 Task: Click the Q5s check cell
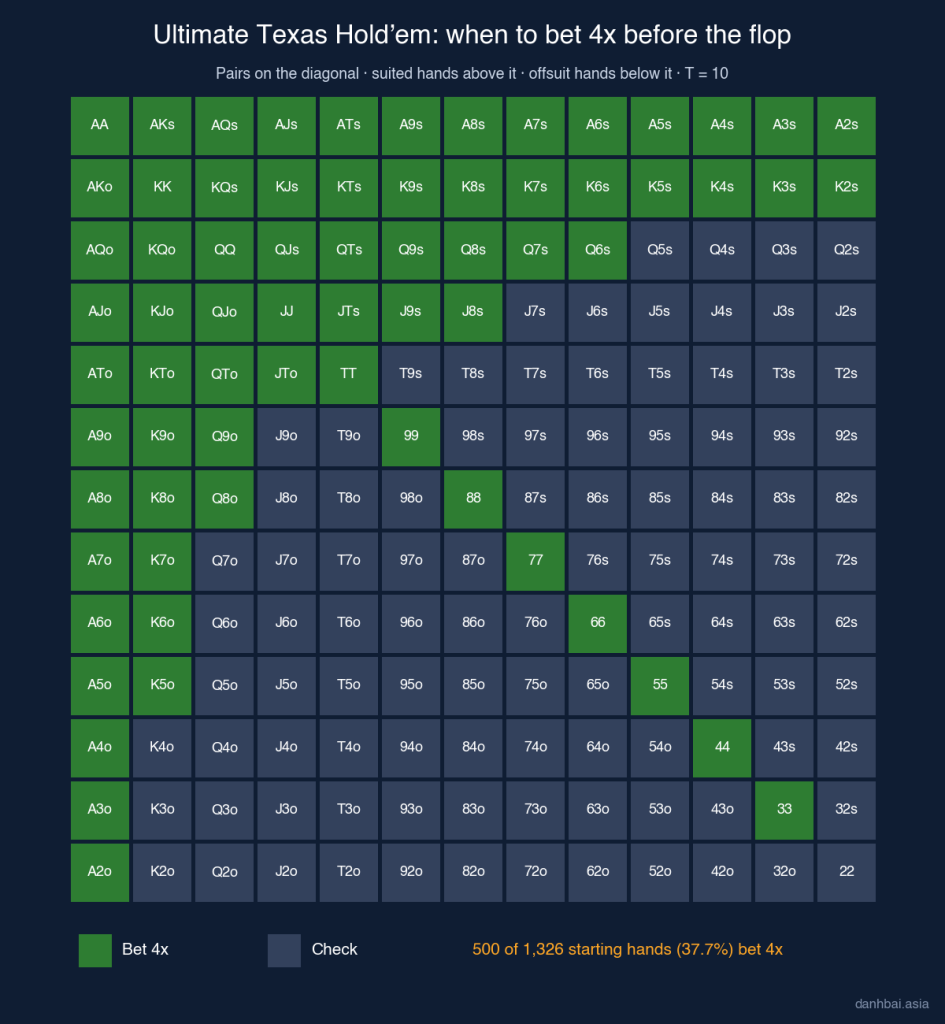tap(660, 250)
